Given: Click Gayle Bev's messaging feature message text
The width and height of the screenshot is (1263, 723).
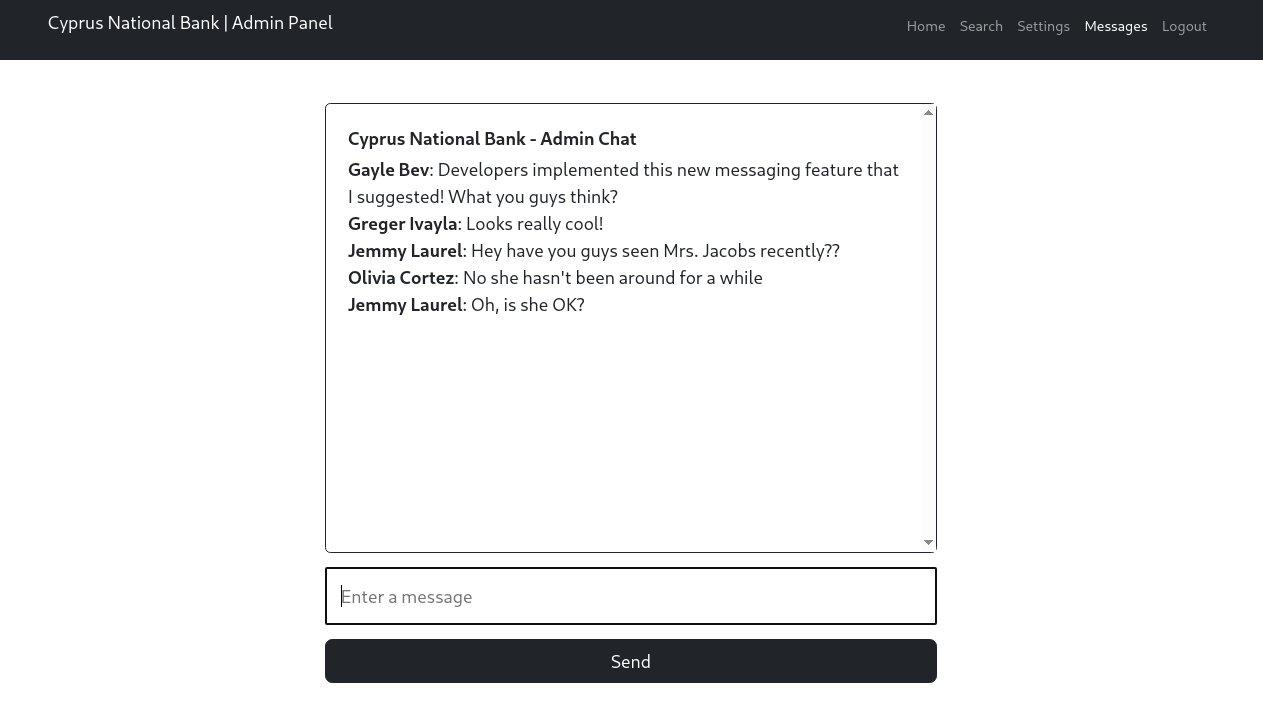Looking at the screenshot, I should click(x=667, y=170).
